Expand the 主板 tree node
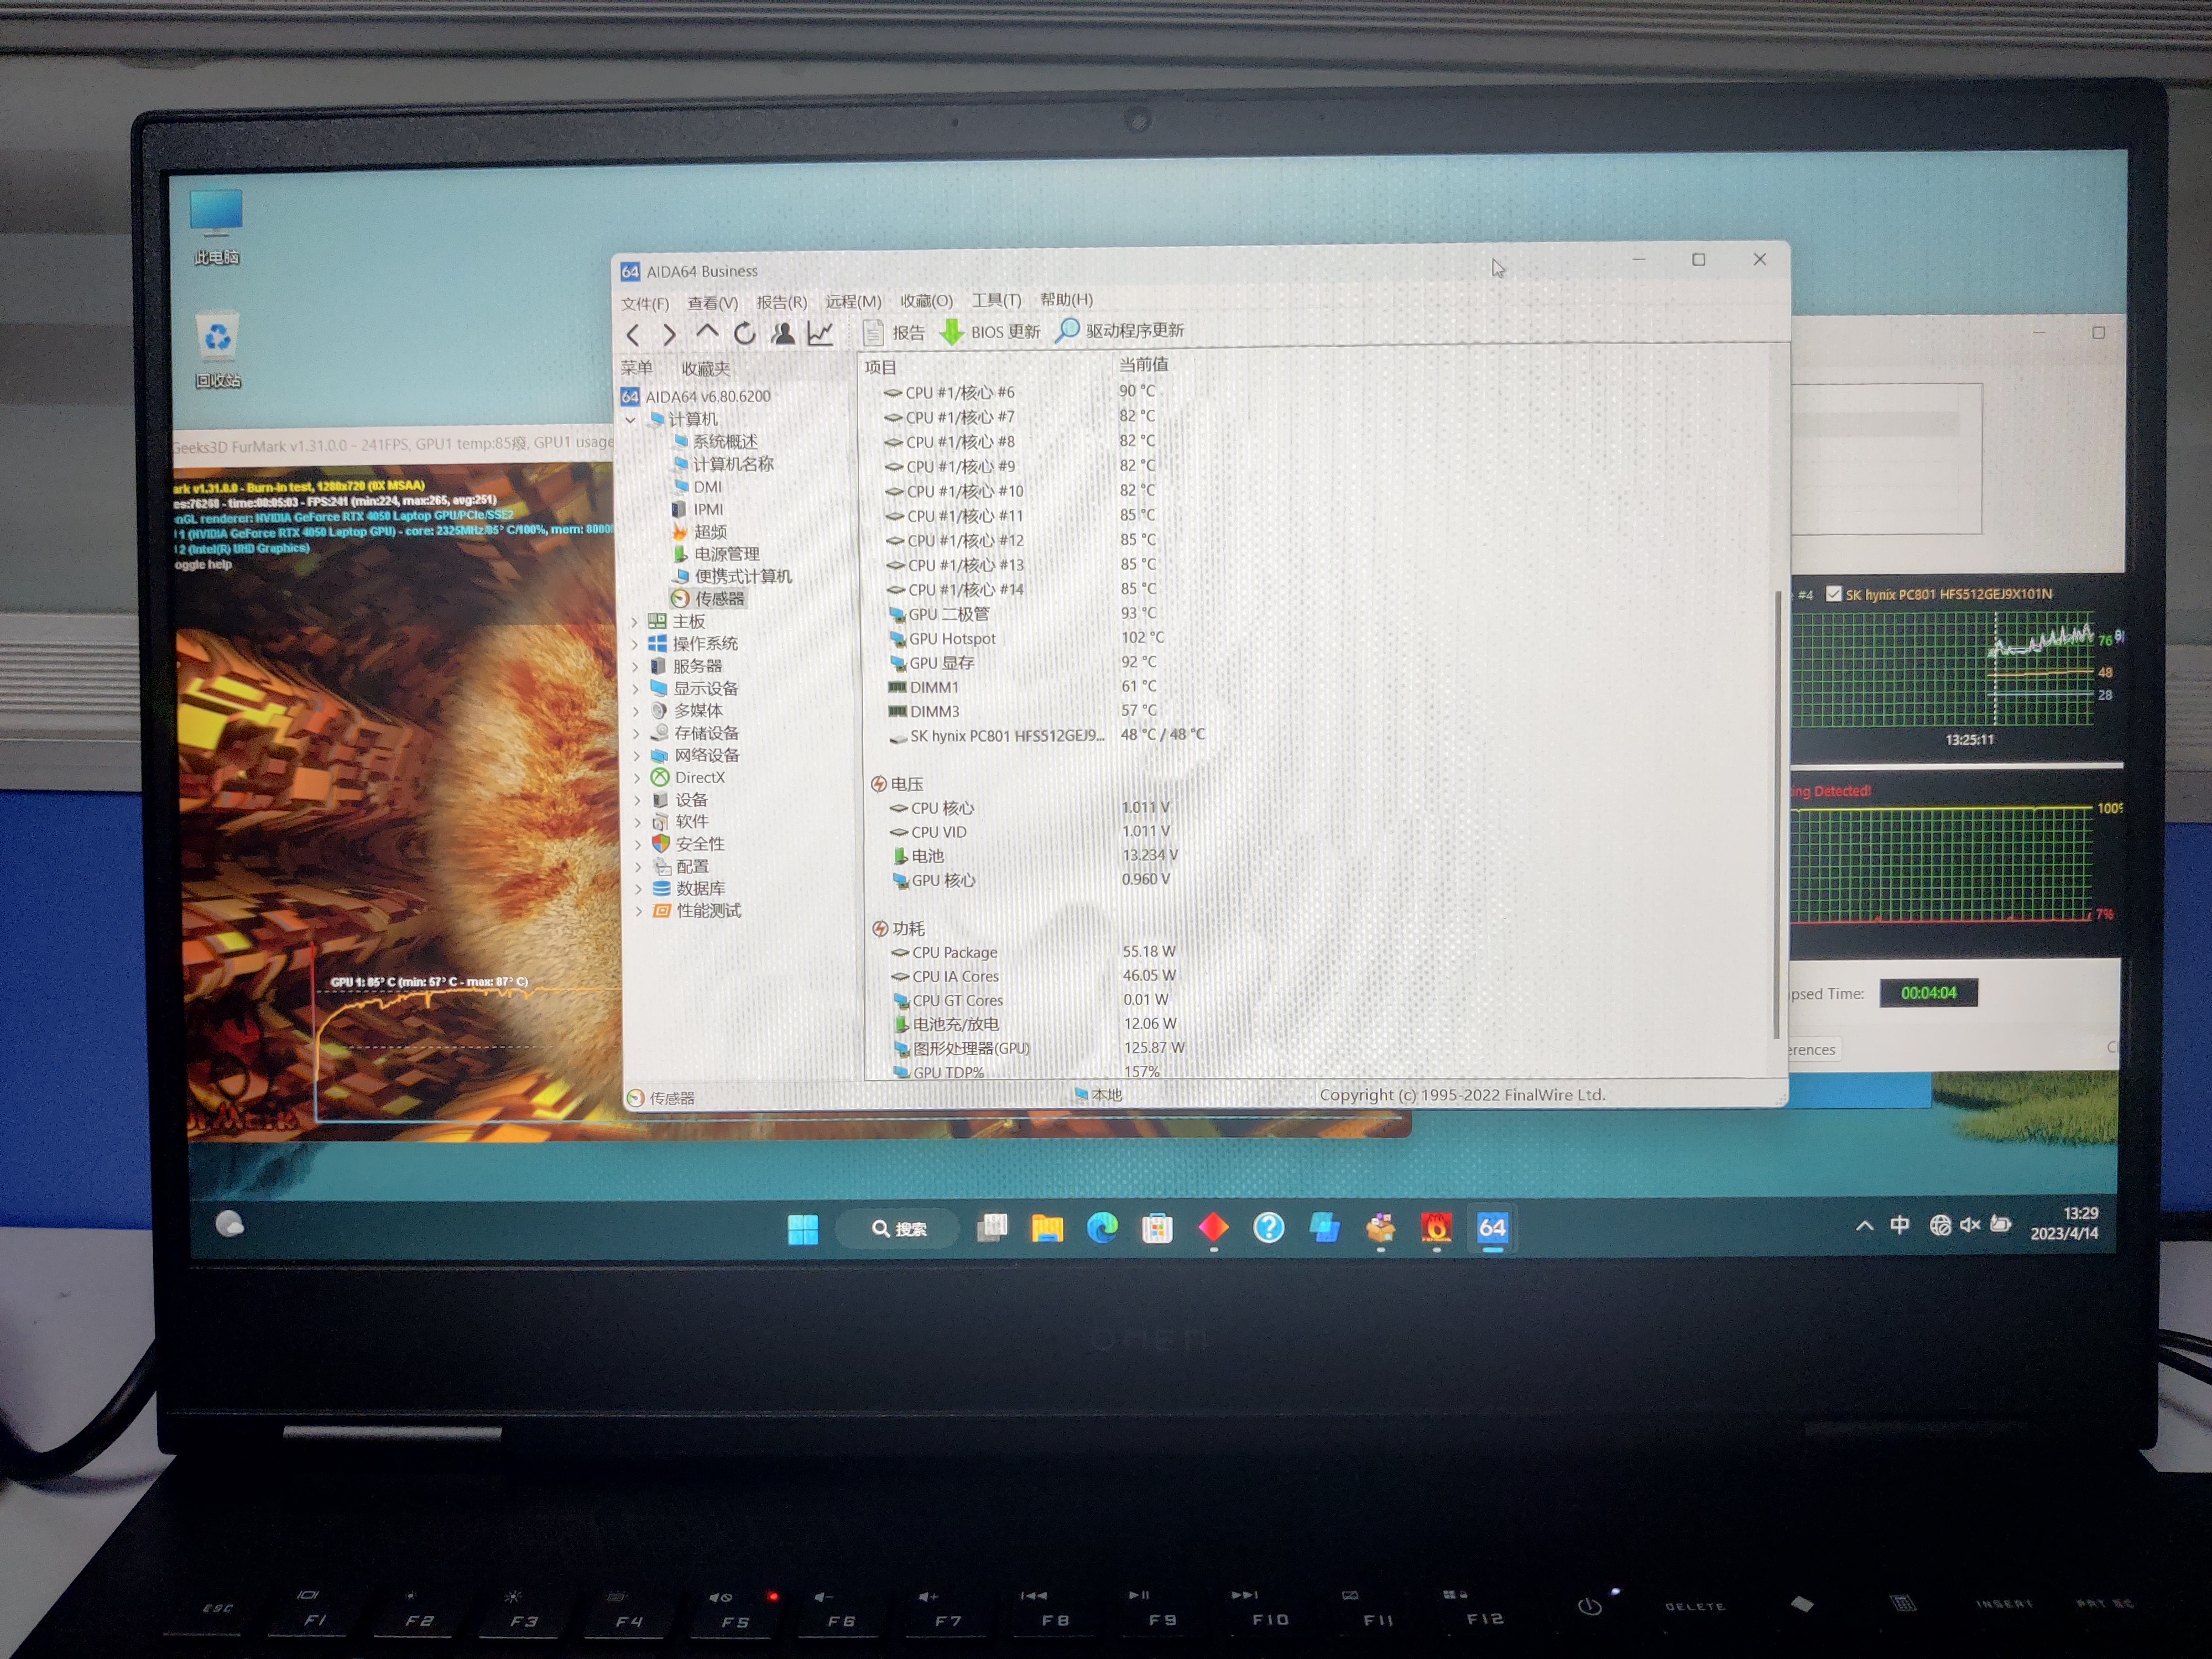 634,622
